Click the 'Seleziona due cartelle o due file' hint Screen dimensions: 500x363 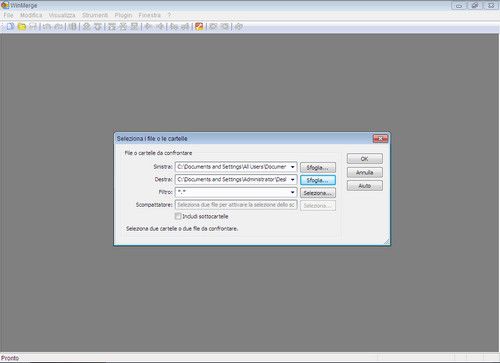(182, 229)
